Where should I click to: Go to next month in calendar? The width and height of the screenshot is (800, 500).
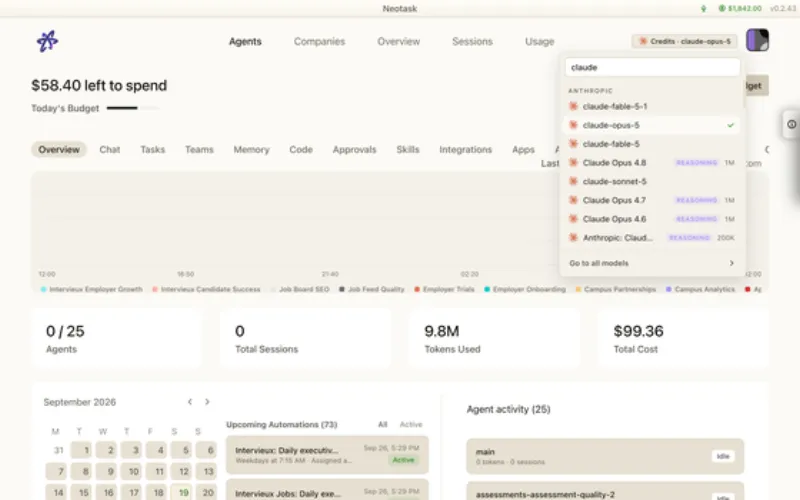pos(207,402)
